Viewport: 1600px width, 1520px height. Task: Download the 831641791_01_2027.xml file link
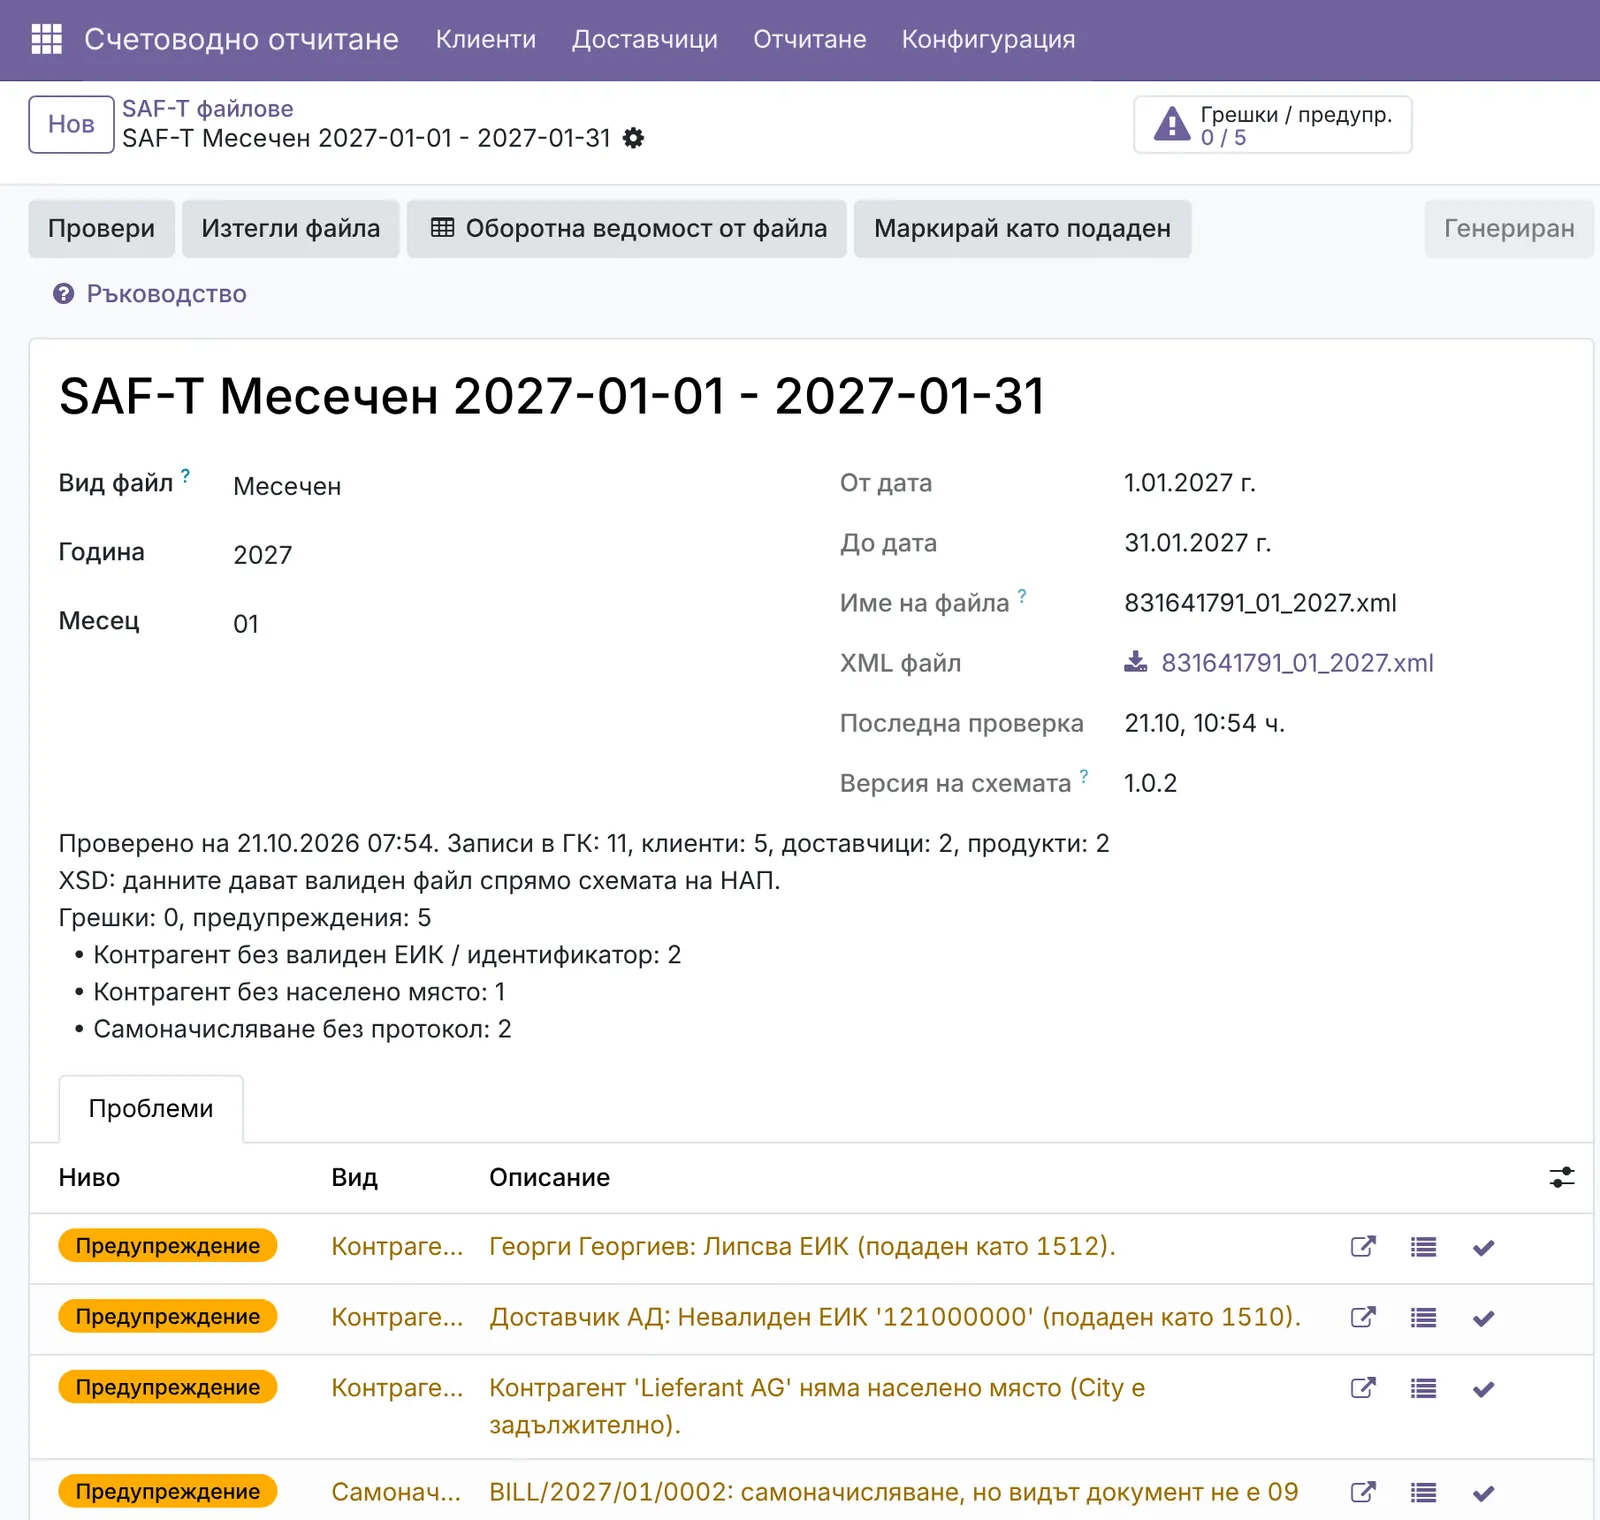click(1297, 662)
